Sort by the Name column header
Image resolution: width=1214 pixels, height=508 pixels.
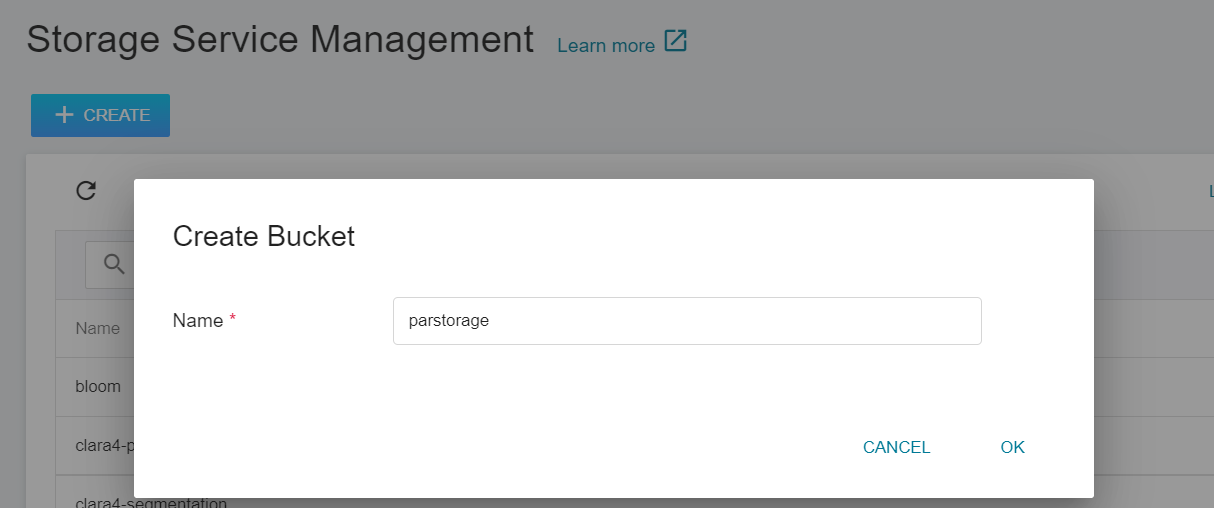[x=97, y=328]
